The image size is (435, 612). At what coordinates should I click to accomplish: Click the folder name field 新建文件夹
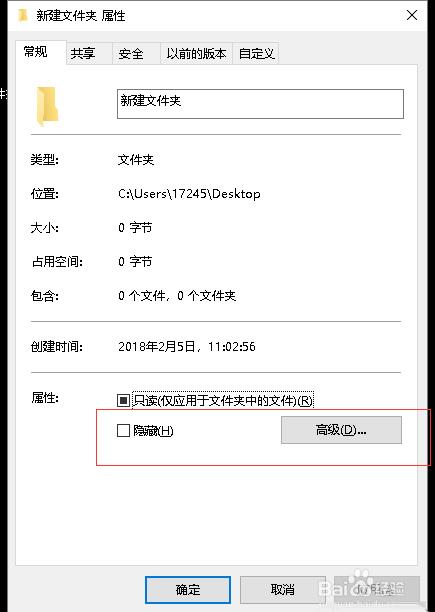260,104
